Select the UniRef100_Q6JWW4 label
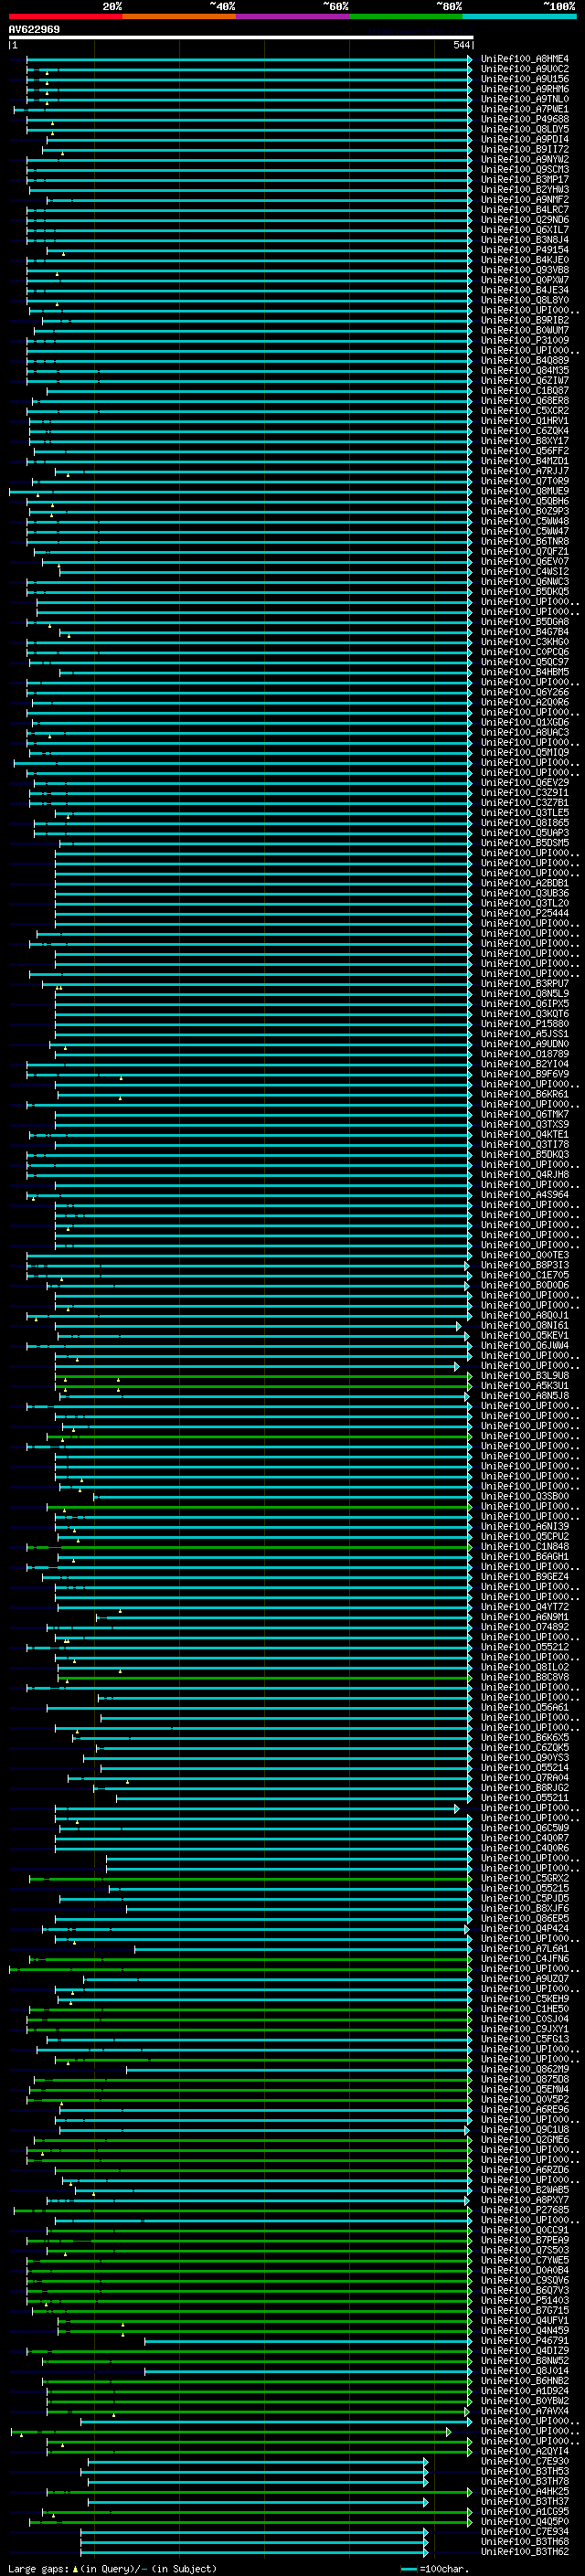 click(525, 1345)
